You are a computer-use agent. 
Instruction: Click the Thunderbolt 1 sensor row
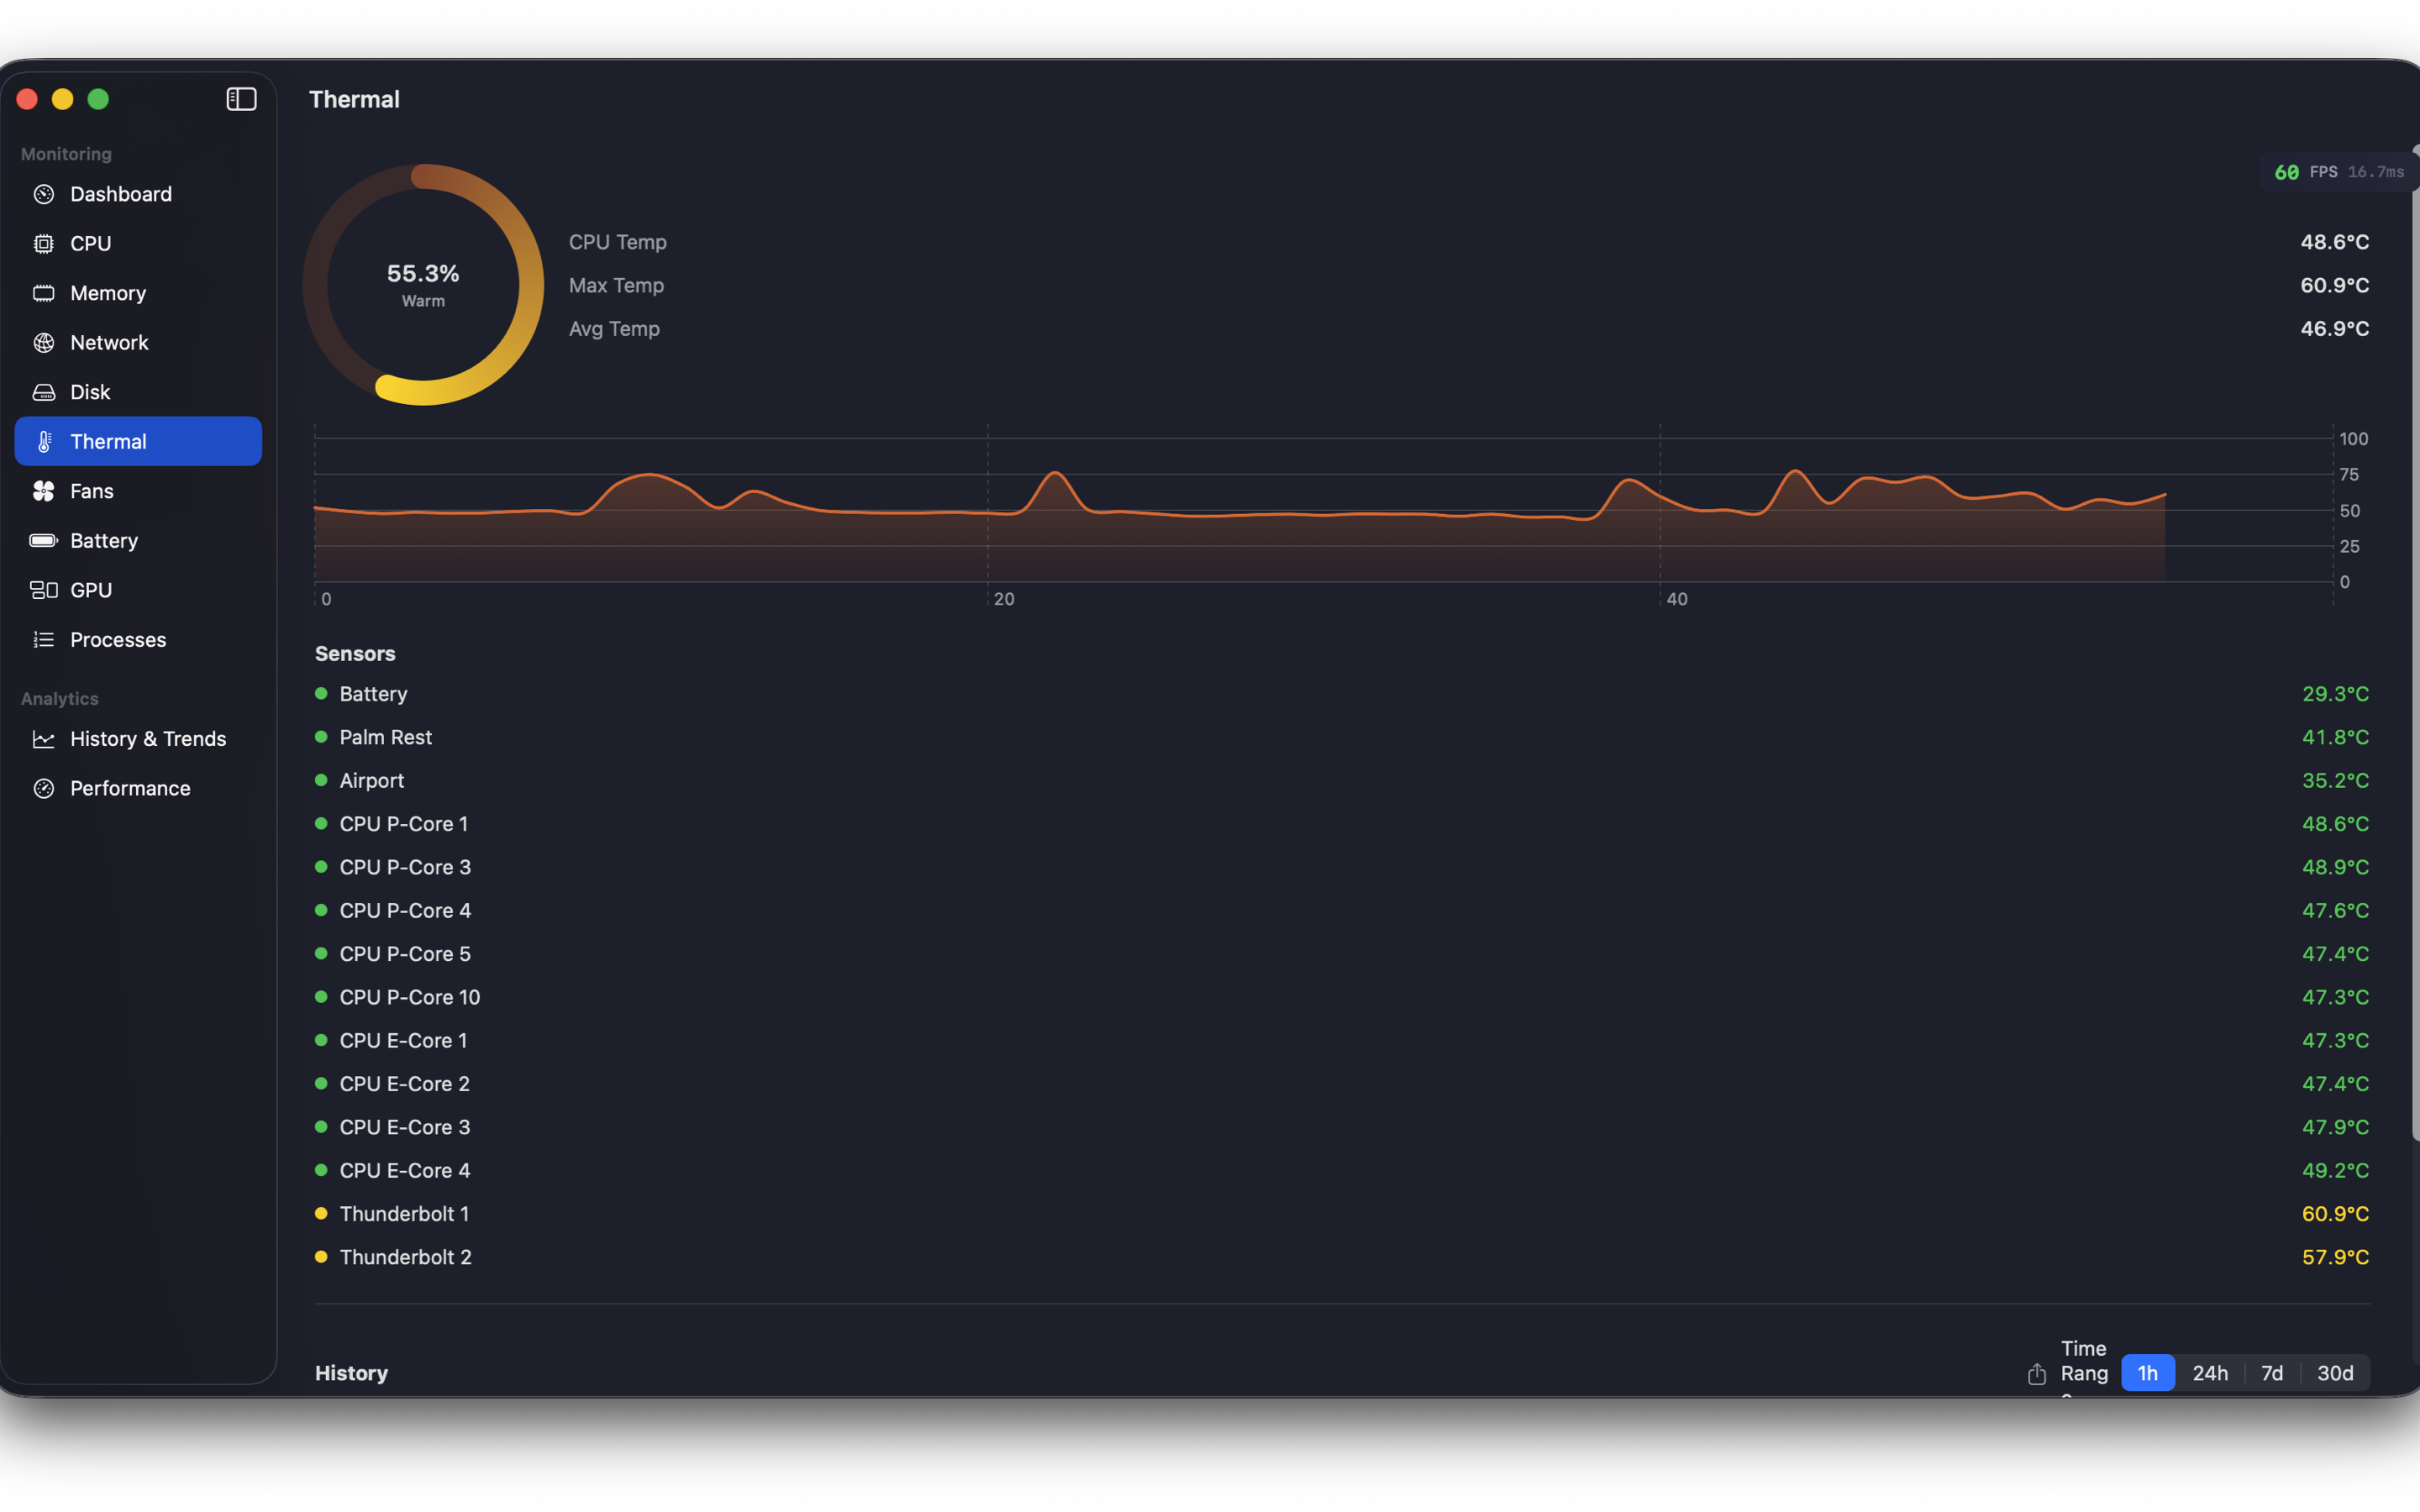404,1214
